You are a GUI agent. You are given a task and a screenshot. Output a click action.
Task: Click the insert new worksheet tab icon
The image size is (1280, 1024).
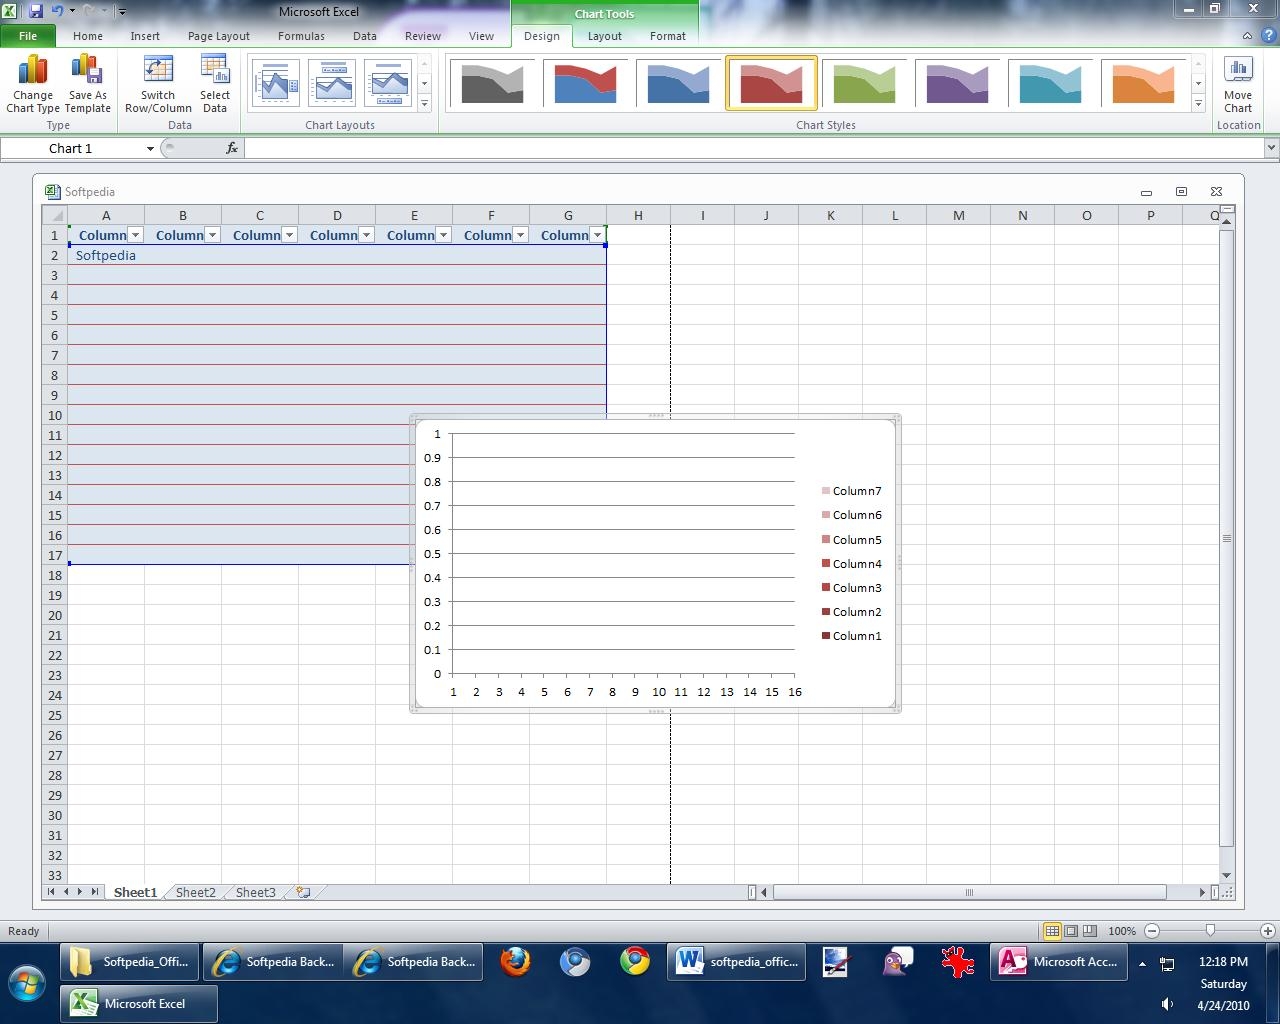pyautogui.click(x=303, y=892)
